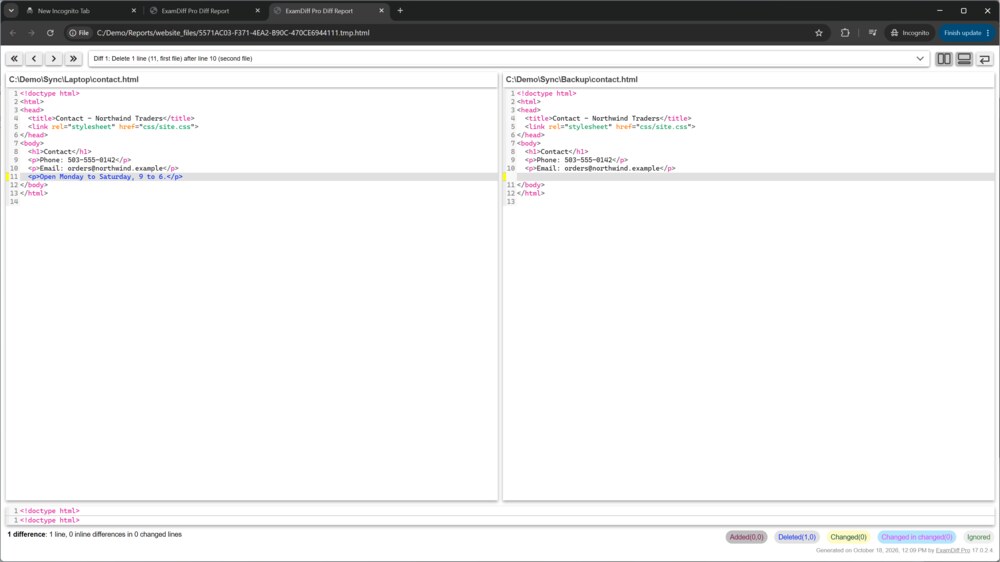This screenshot has height=562, width=1000.
Task: Toggle the Changed in changed(0) badge
Action: [916, 537]
